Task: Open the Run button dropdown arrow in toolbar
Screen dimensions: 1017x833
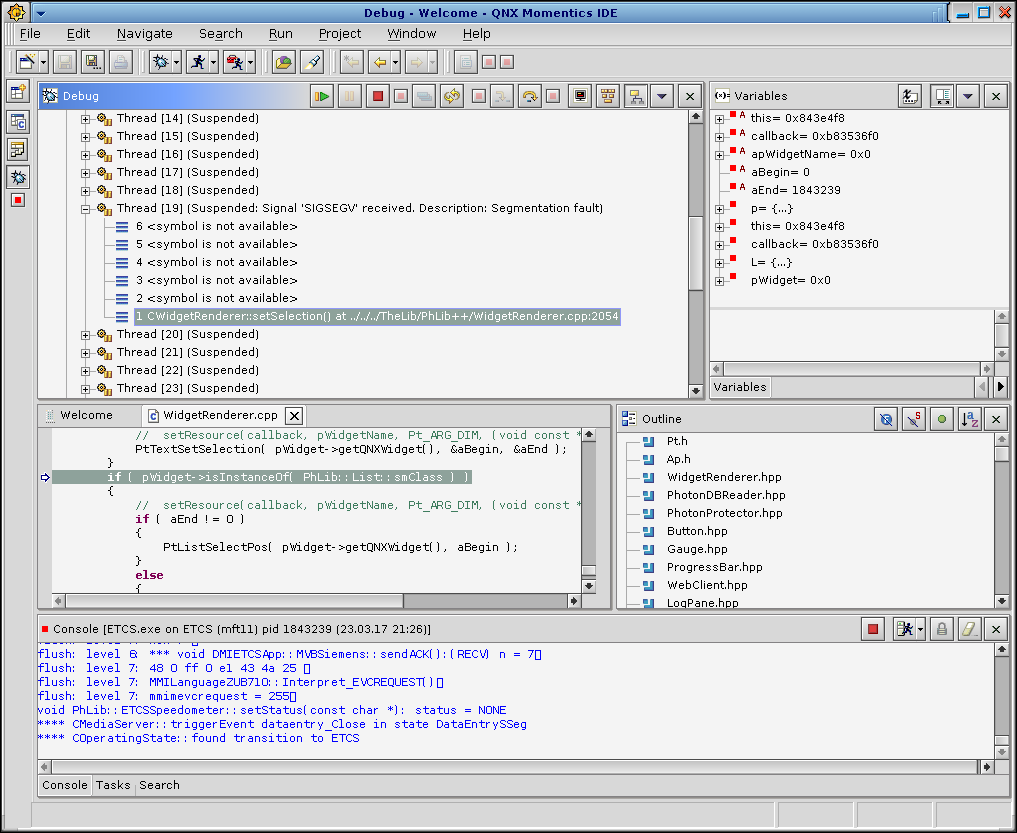Action: [213, 62]
